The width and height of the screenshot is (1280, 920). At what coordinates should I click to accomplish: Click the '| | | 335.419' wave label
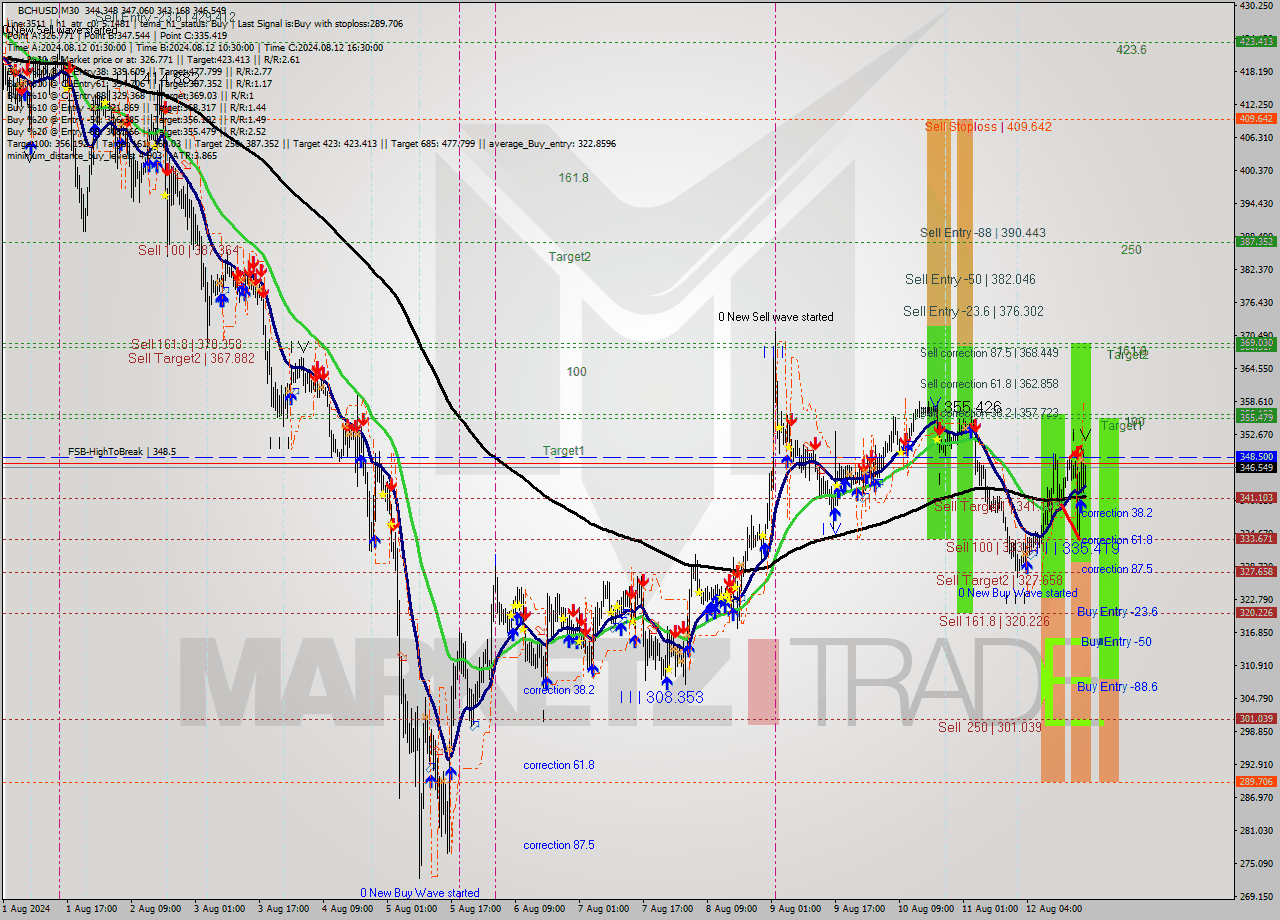coord(1074,548)
